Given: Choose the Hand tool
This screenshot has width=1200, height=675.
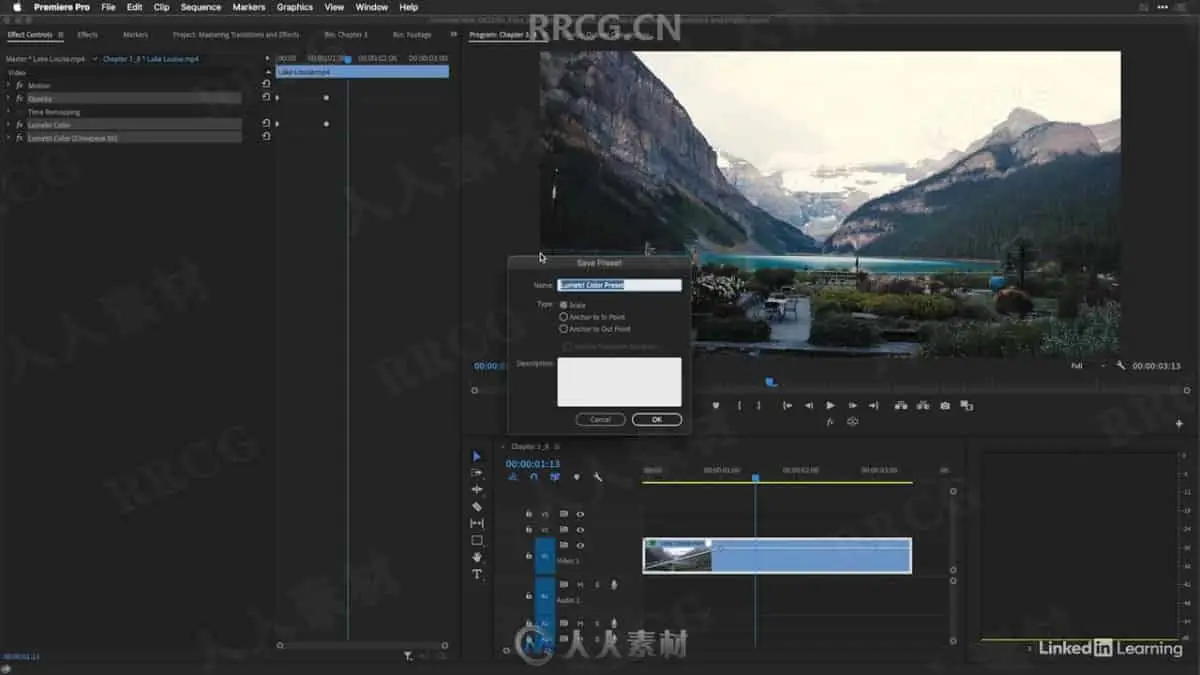Looking at the screenshot, I should coord(477,557).
